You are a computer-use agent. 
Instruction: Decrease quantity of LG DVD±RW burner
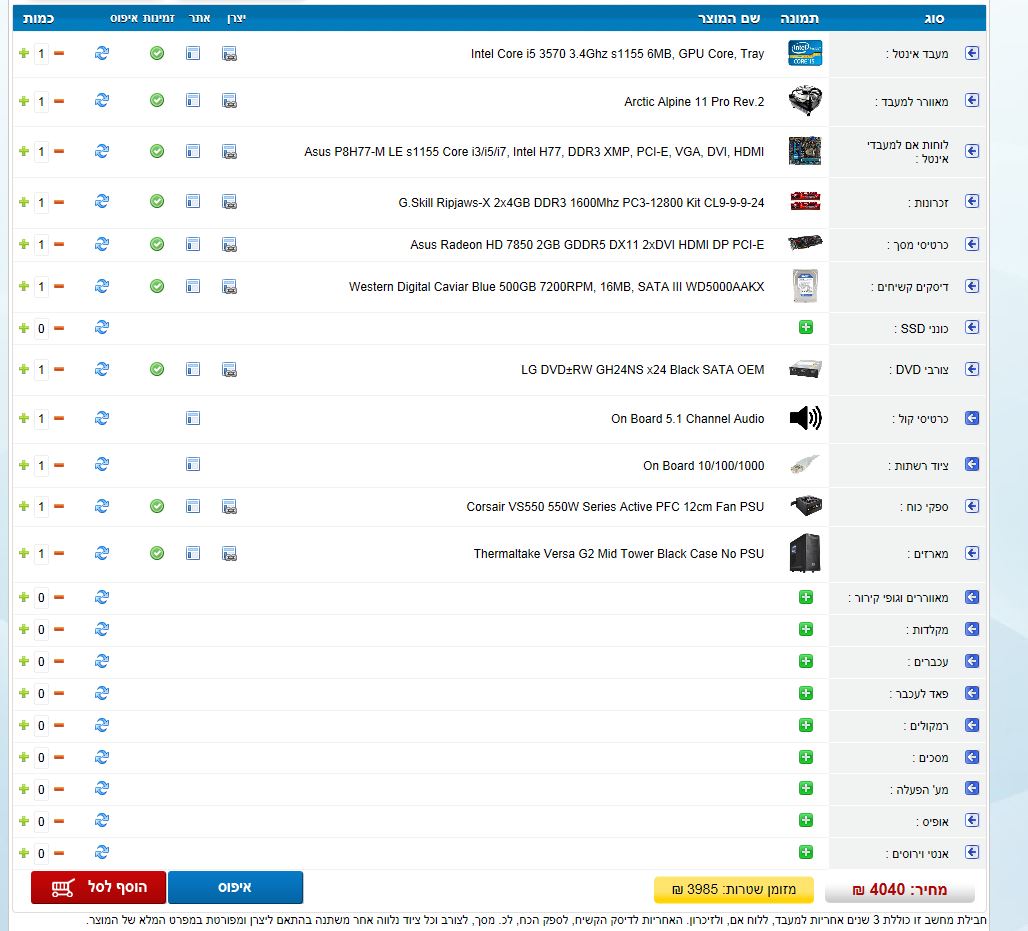tap(58, 370)
